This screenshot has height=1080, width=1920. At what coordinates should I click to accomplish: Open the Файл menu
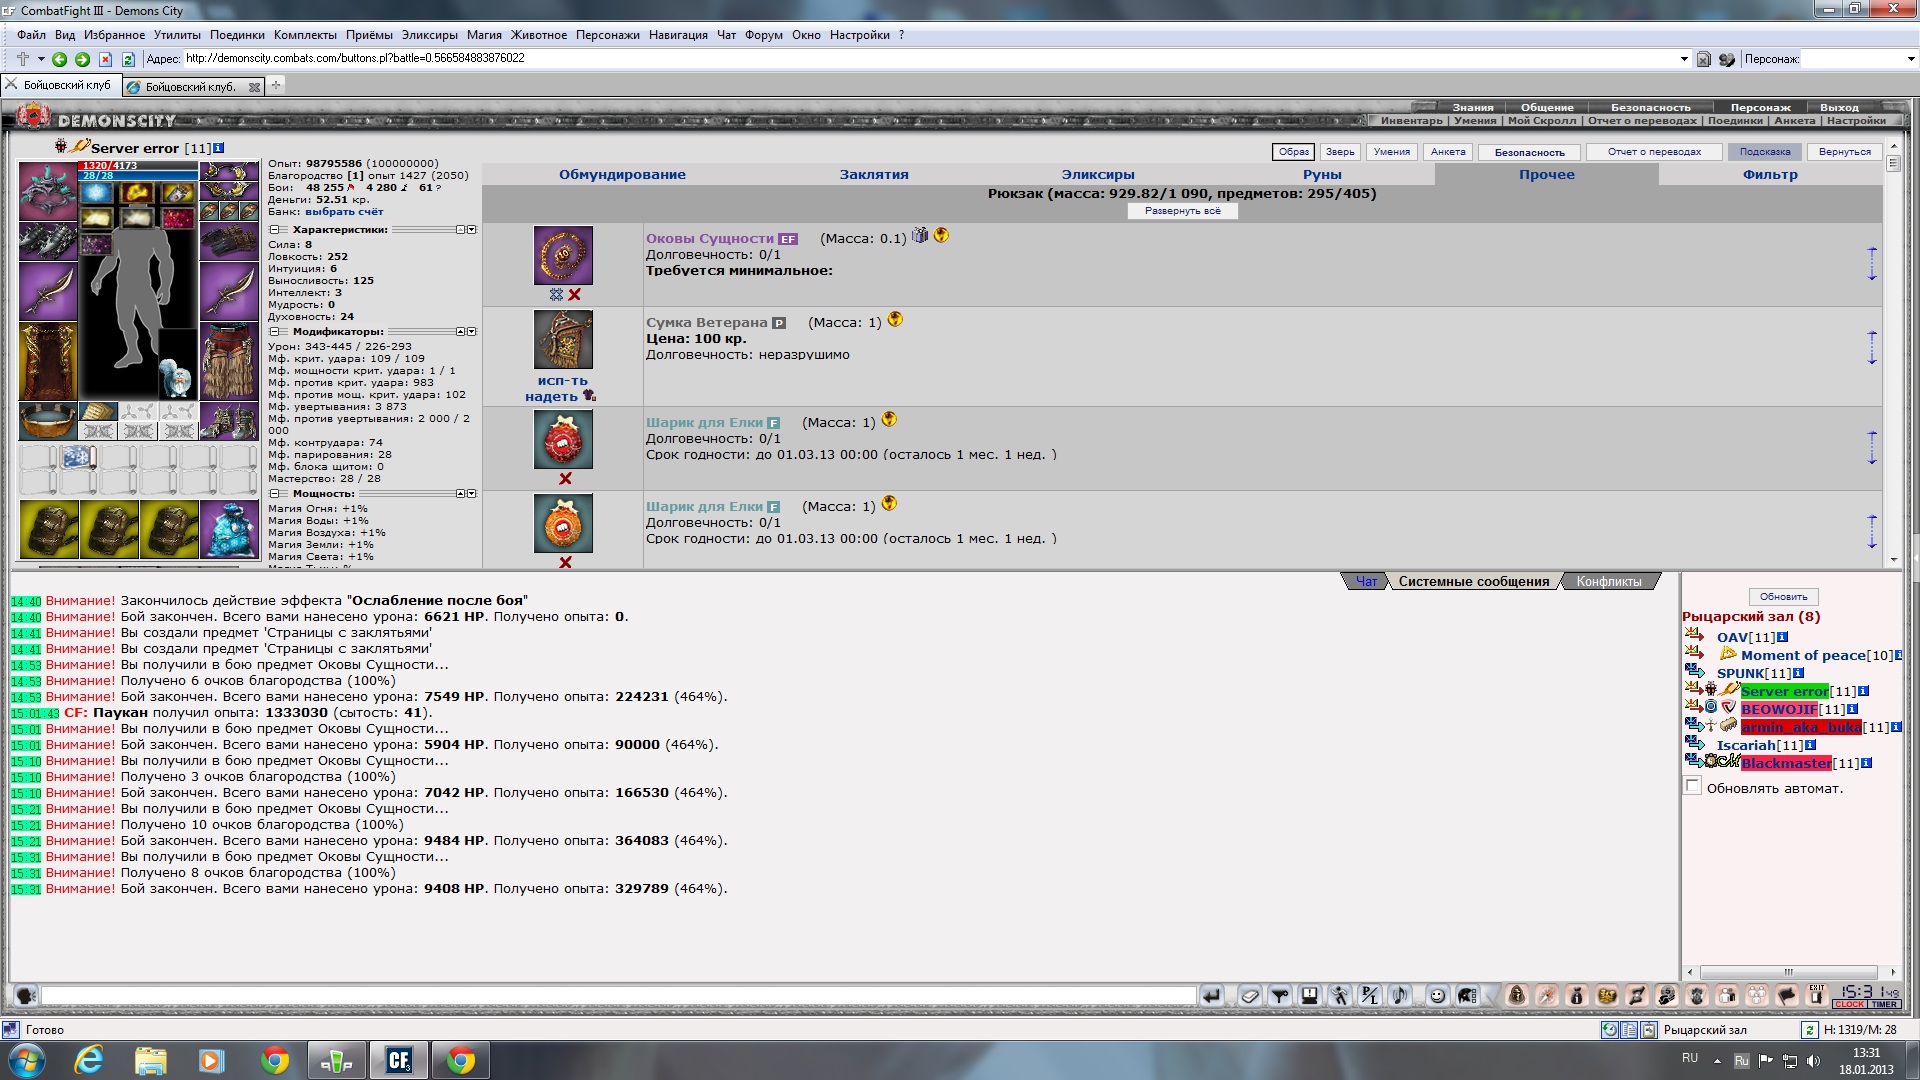pyautogui.click(x=31, y=35)
